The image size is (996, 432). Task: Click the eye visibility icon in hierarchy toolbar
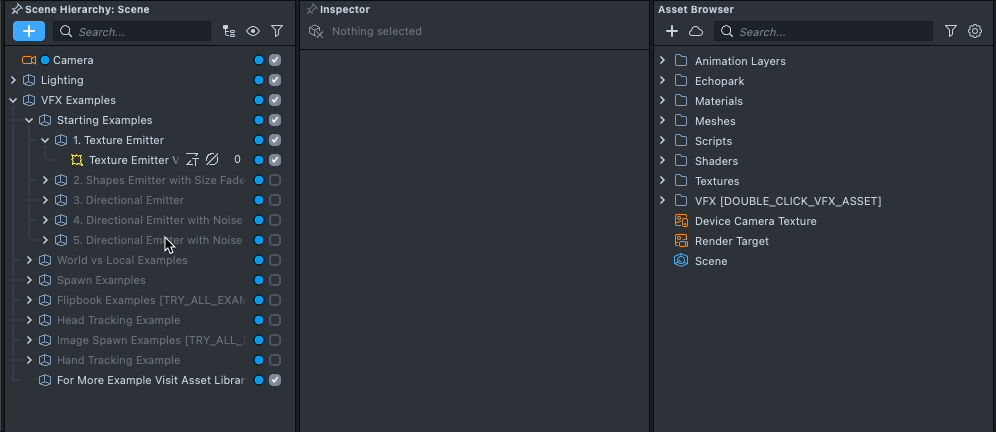coord(253,31)
